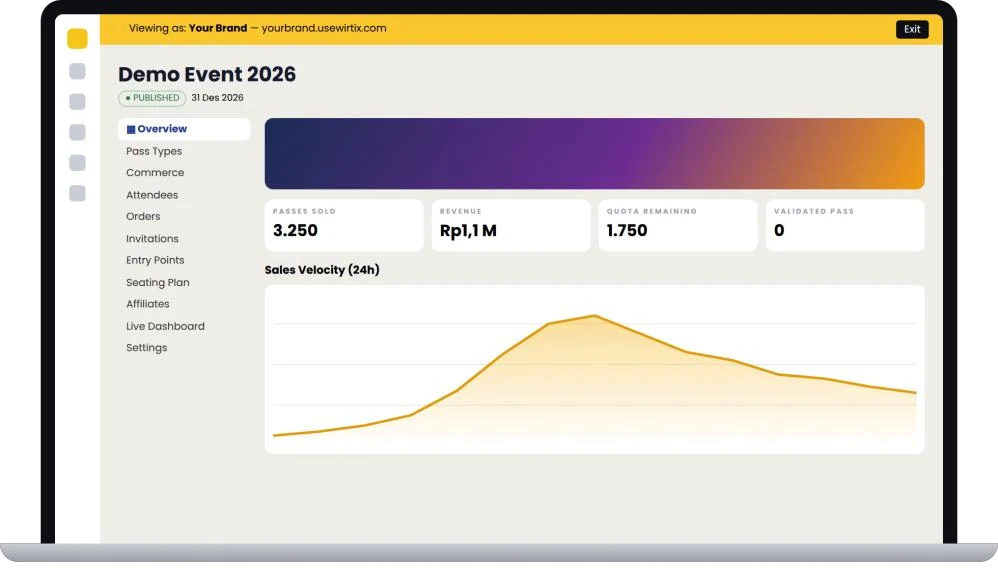Click the Quota Remaining card showing 1.750
Viewport: 998px width, 570px height.
(678, 225)
